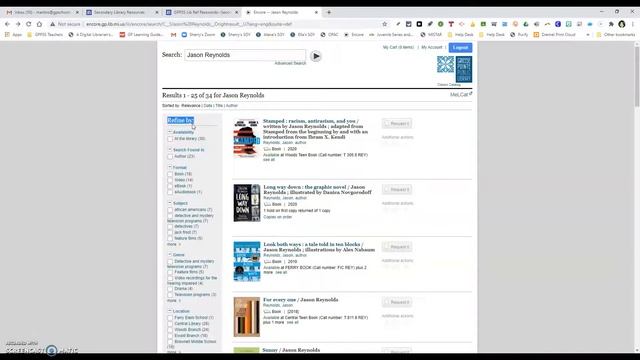The width and height of the screenshot is (640, 360).
Task: Check the eBook format checkbox
Action: tap(170, 186)
